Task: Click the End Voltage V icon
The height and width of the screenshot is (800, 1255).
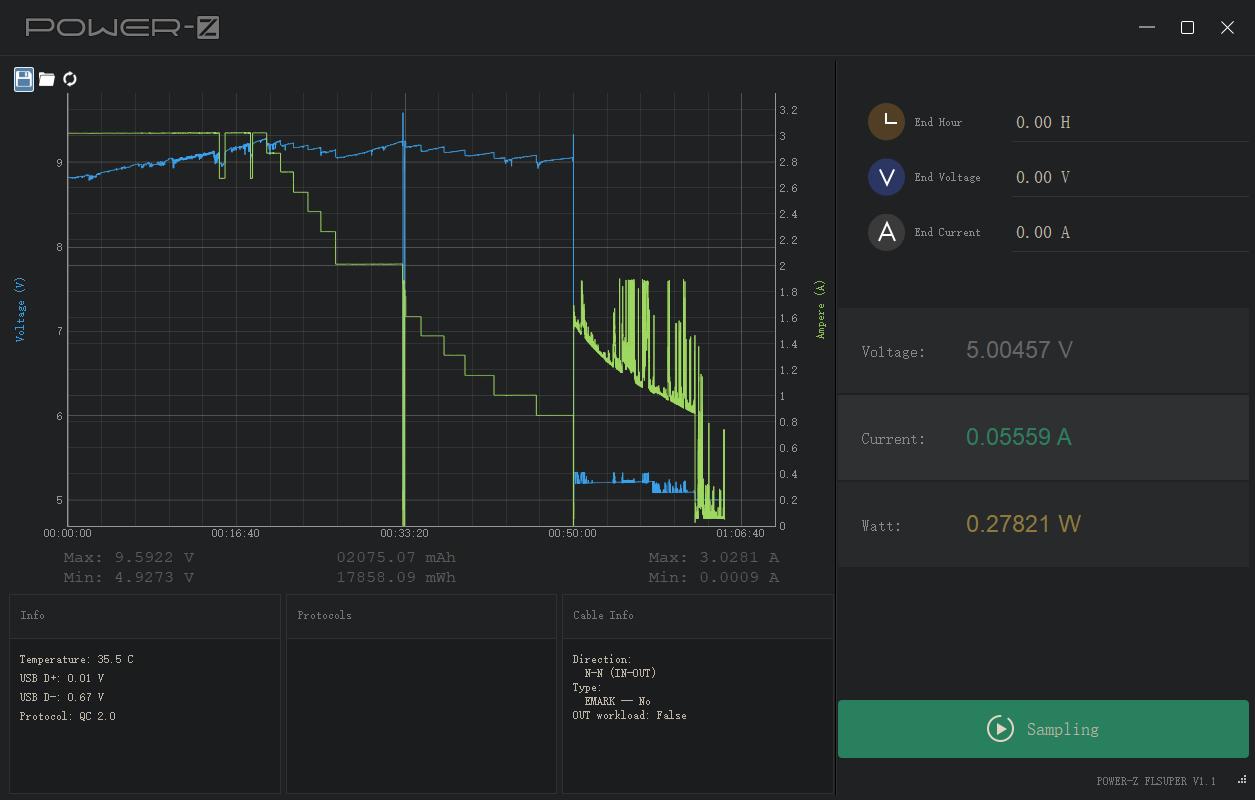Action: pyautogui.click(x=886, y=177)
